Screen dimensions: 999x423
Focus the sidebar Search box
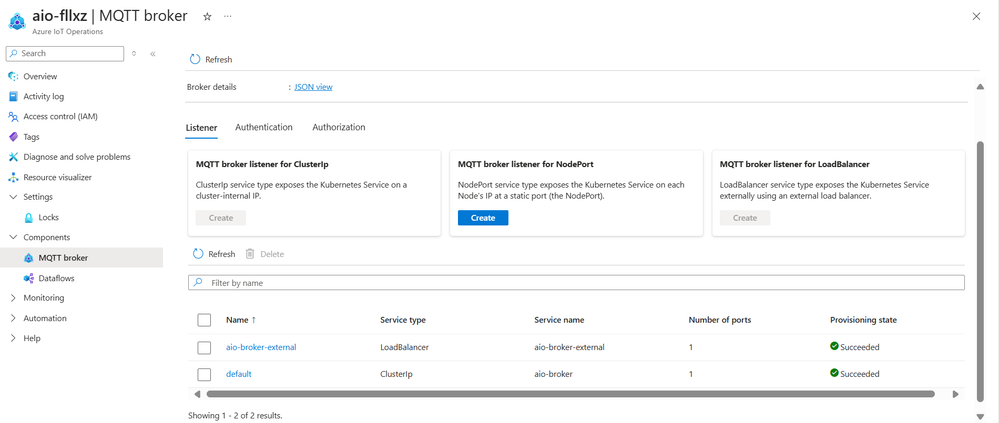(x=65, y=54)
